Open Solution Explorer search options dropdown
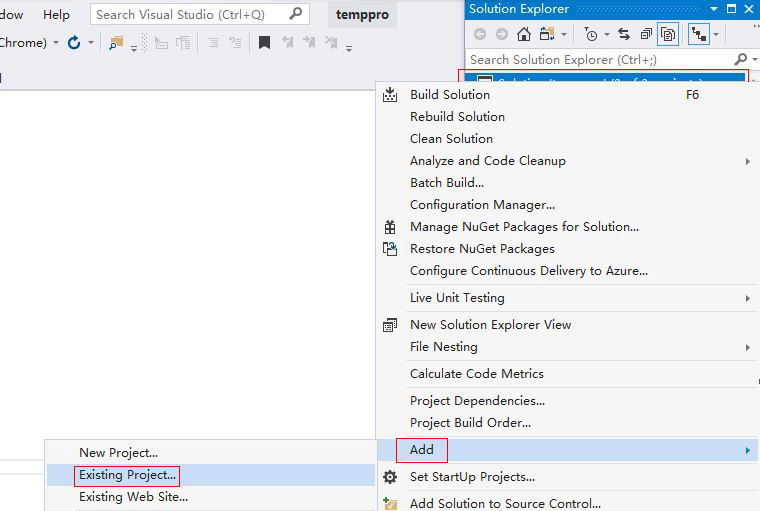Viewport: 760px width, 511px height. (755, 60)
